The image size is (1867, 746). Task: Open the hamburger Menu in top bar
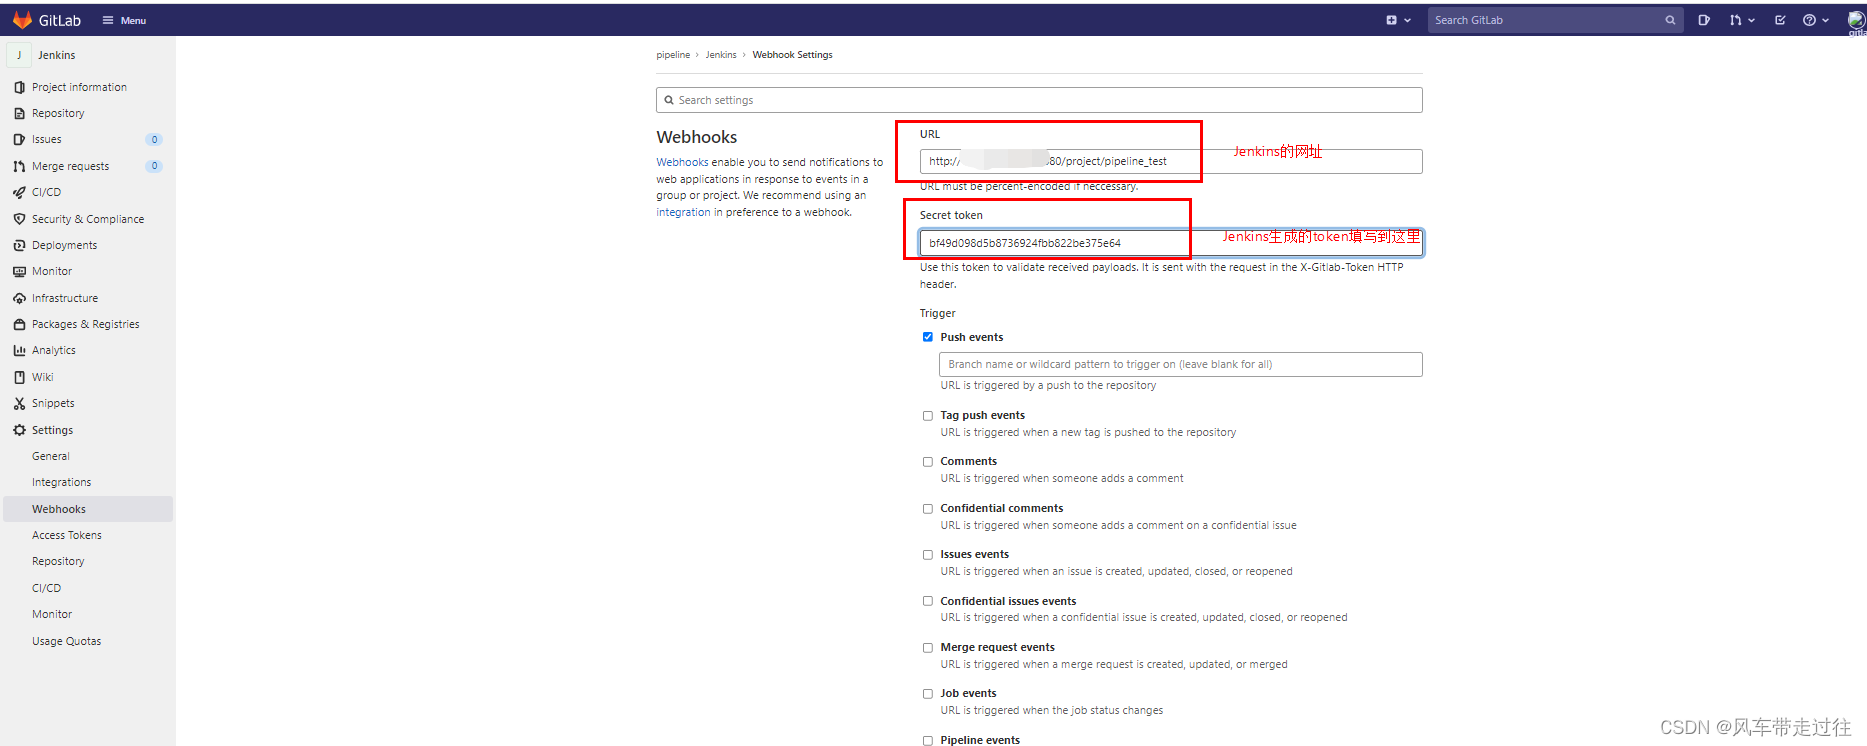pyautogui.click(x=124, y=20)
